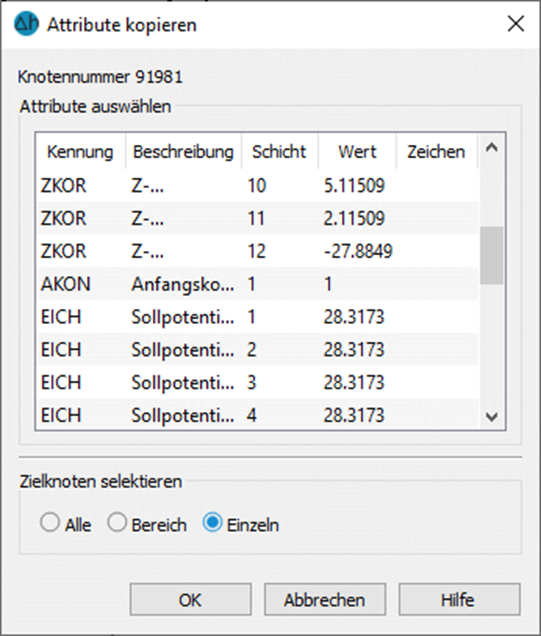This screenshot has width=541, height=636.
Task: Select the ZKOR row for Schicht 10
Action: [257, 185]
